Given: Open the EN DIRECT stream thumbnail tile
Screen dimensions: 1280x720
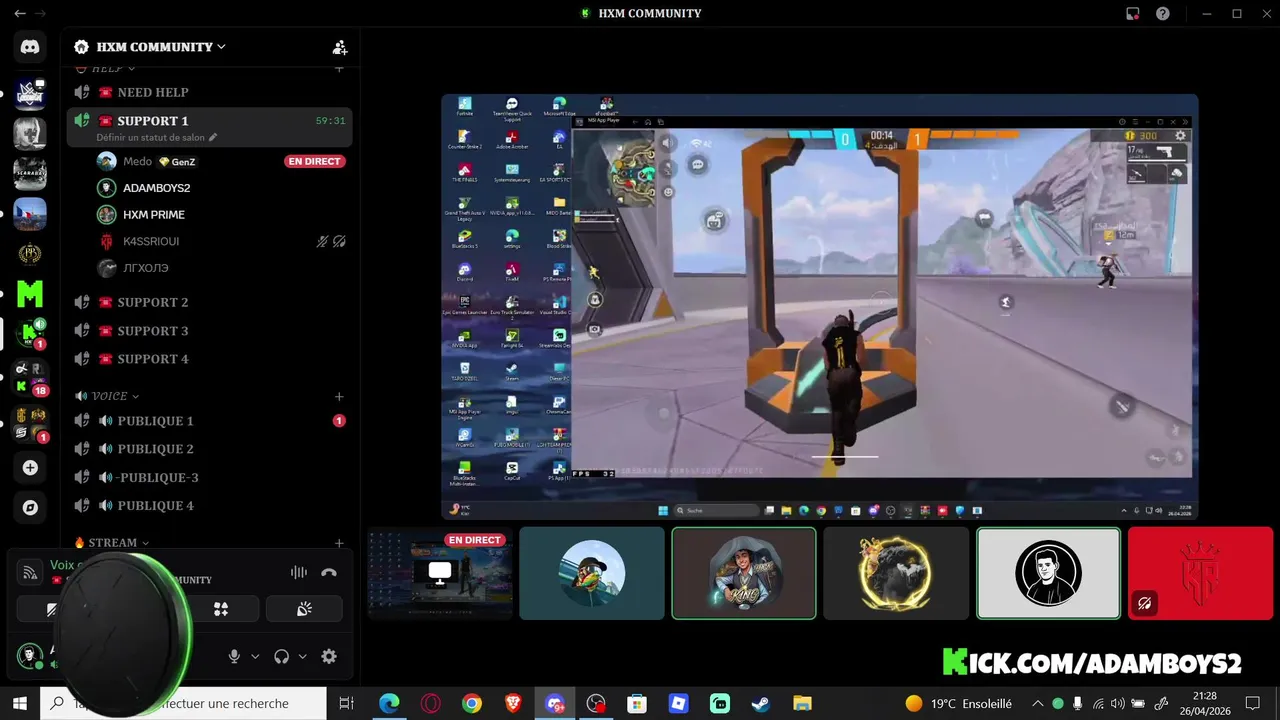Looking at the screenshot, I should click(x=440, y=574).
